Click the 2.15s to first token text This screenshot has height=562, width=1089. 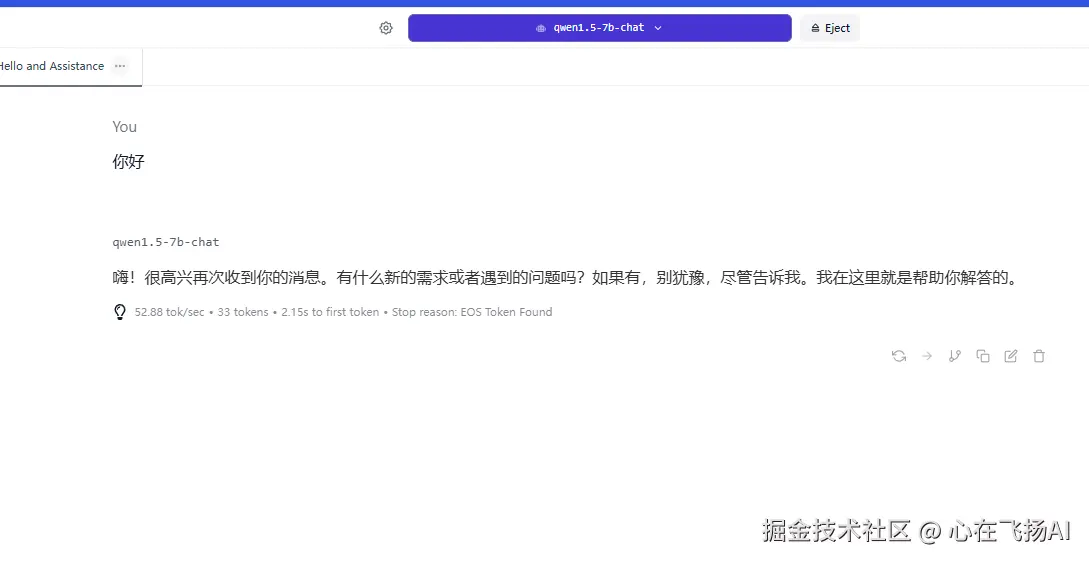[x=330, y=312]
